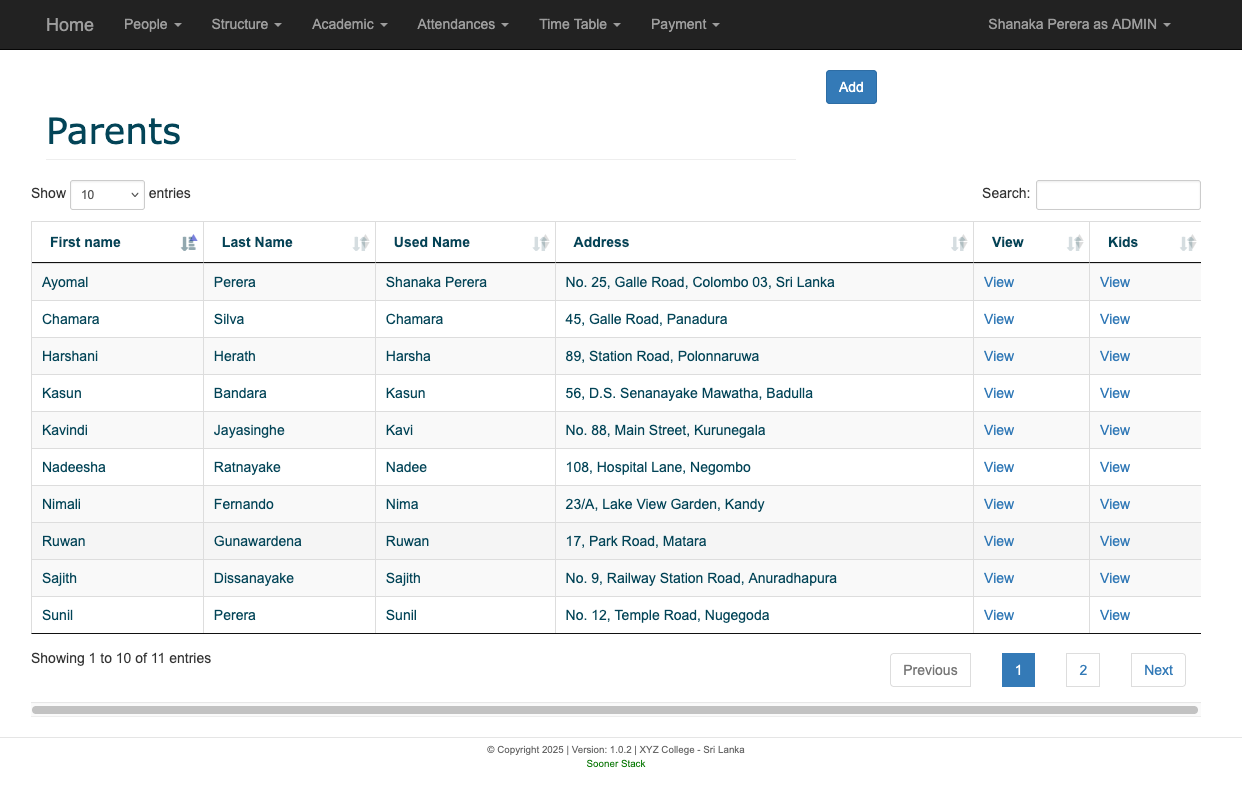The height and width of the screenshot is (787, 1242).
Task: View kids of Nimali Fernando
Action: click(1114, 504)
